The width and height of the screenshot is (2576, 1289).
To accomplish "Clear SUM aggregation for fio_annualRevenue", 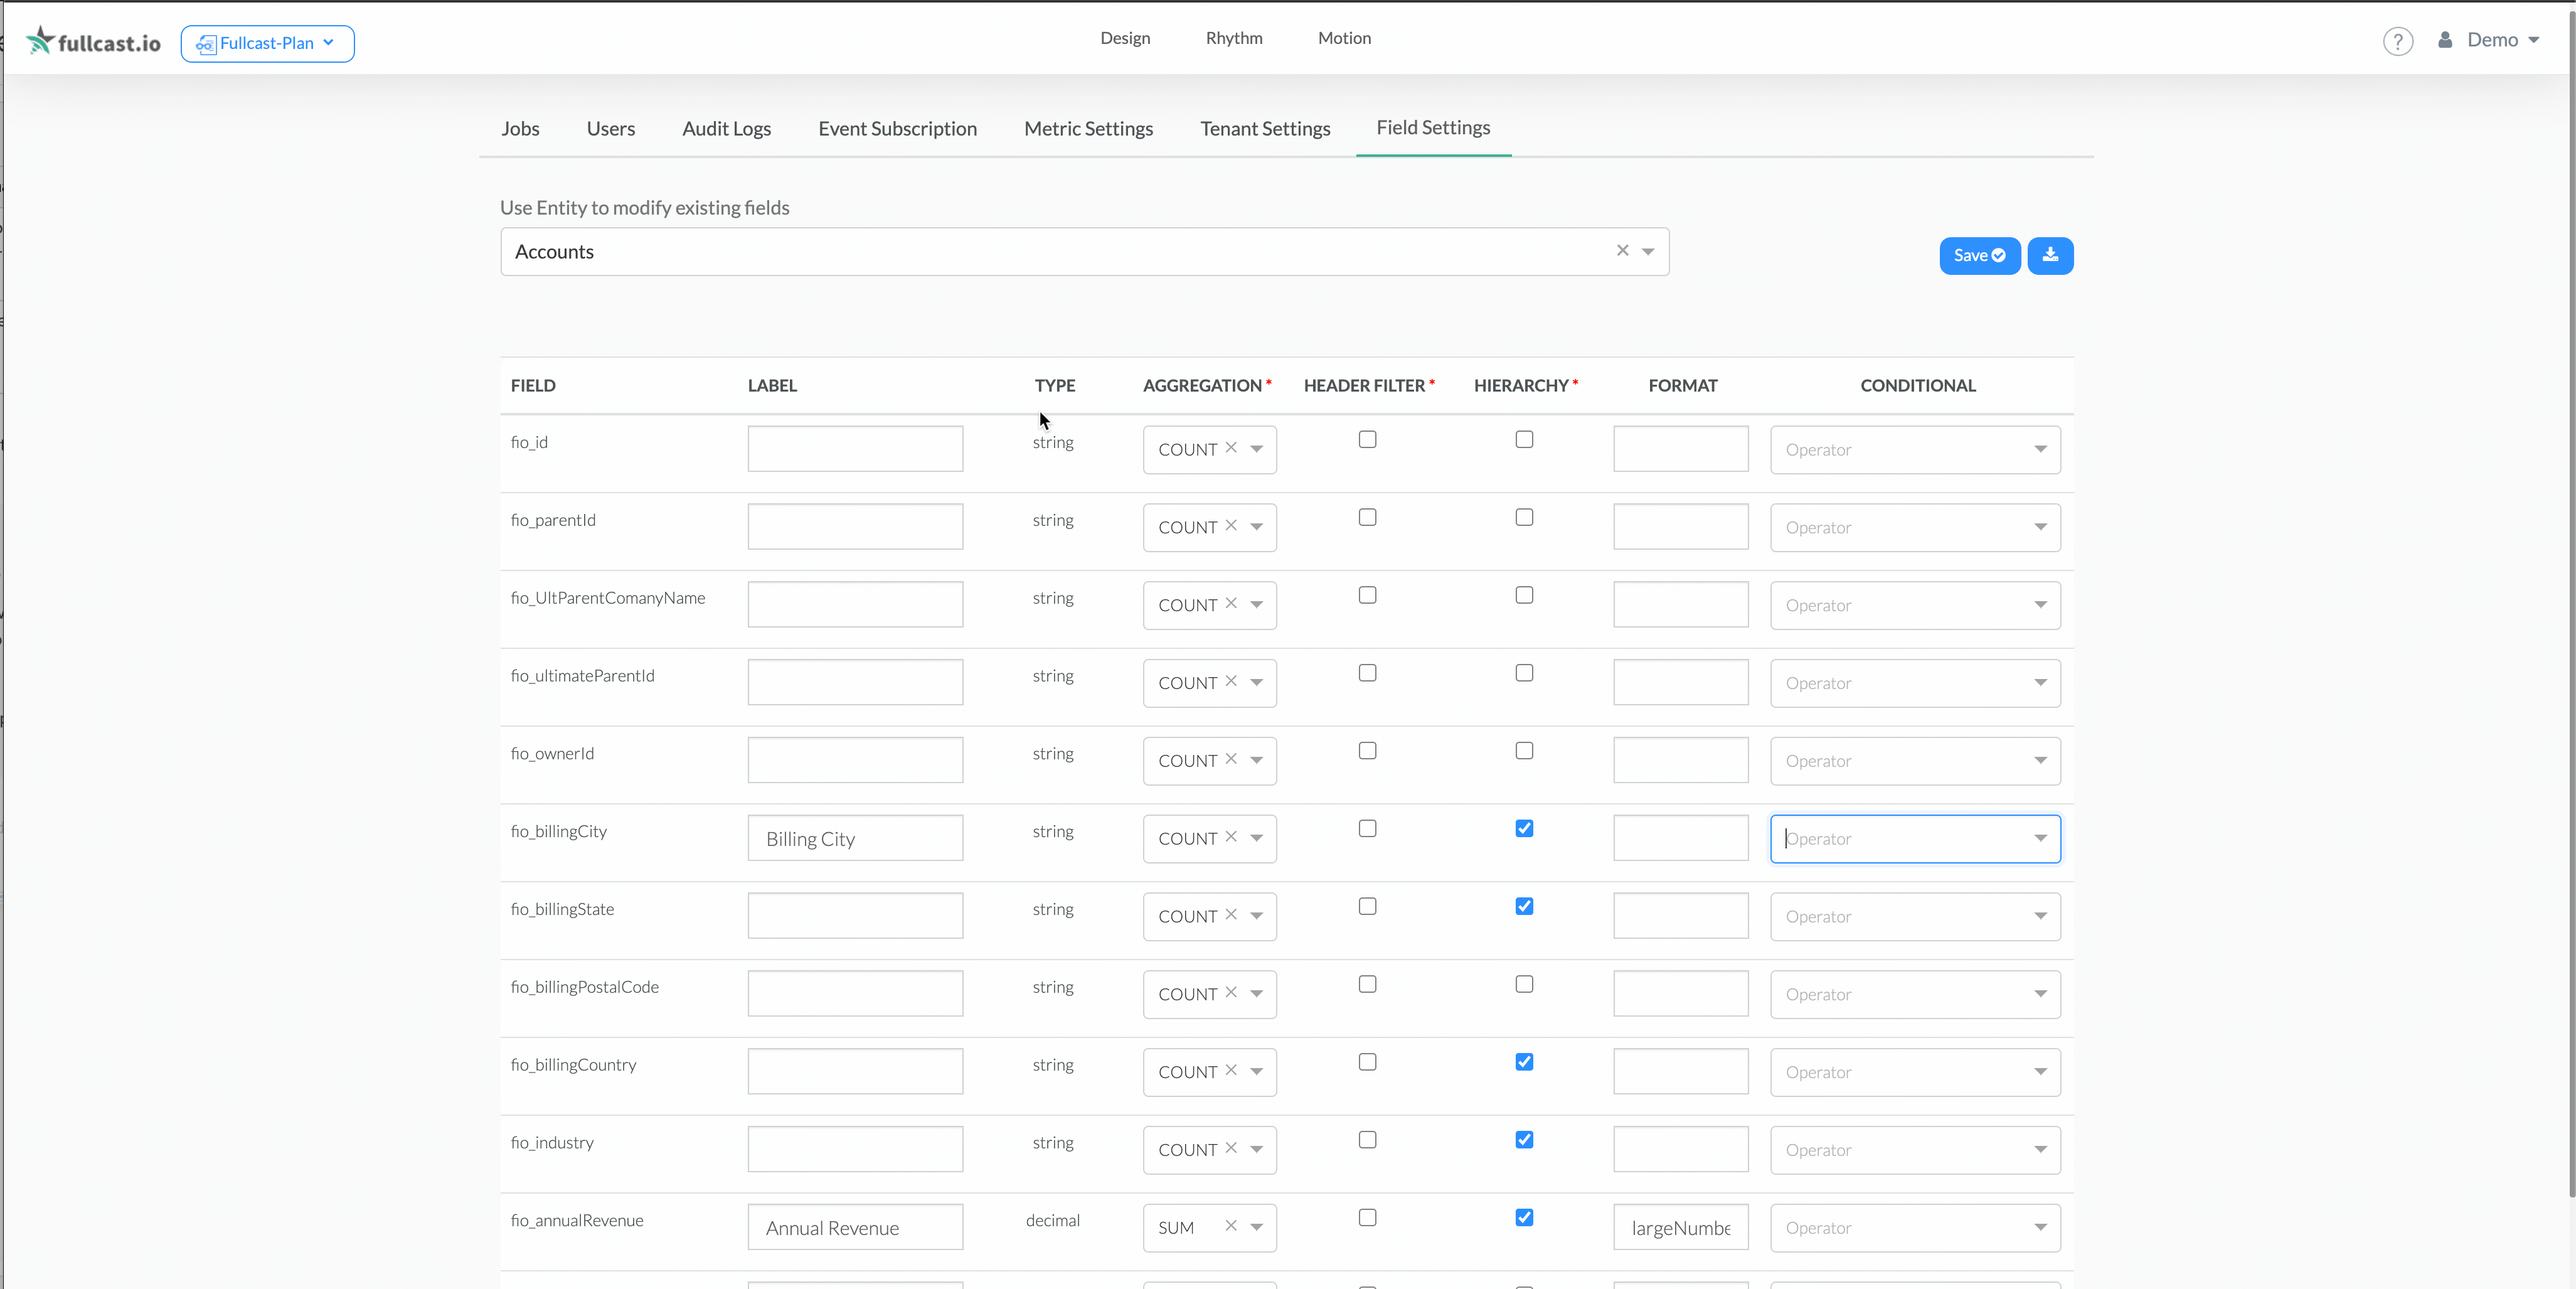I will coord(1231,1226).
